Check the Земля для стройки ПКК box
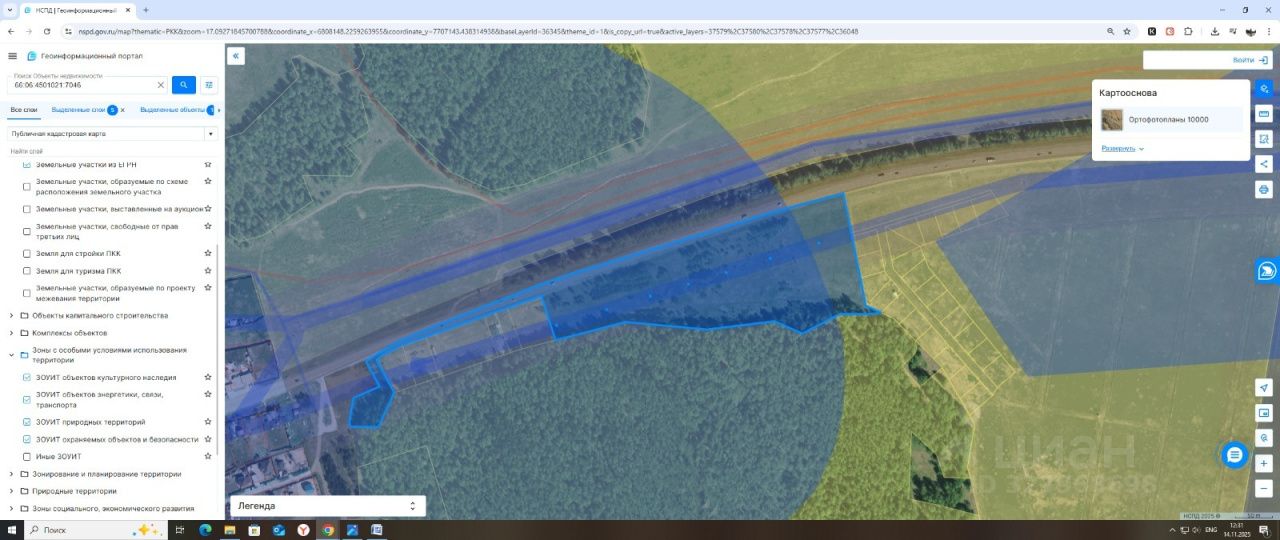The image size is (1280, 540). [x=27, y=254]
